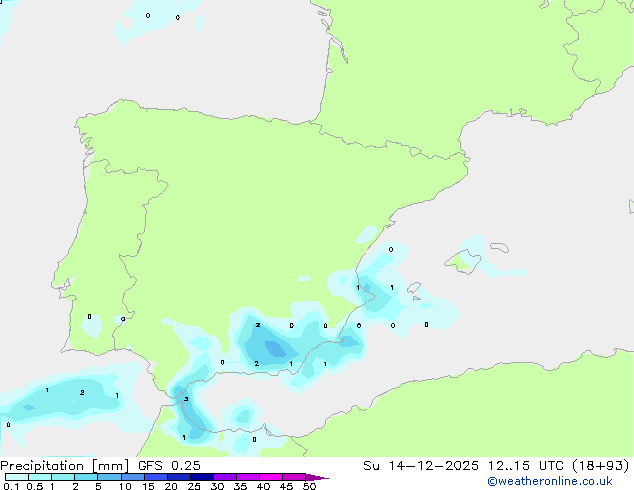Open the weatheronline.co.uk copyright link

[x=549, y=481]
